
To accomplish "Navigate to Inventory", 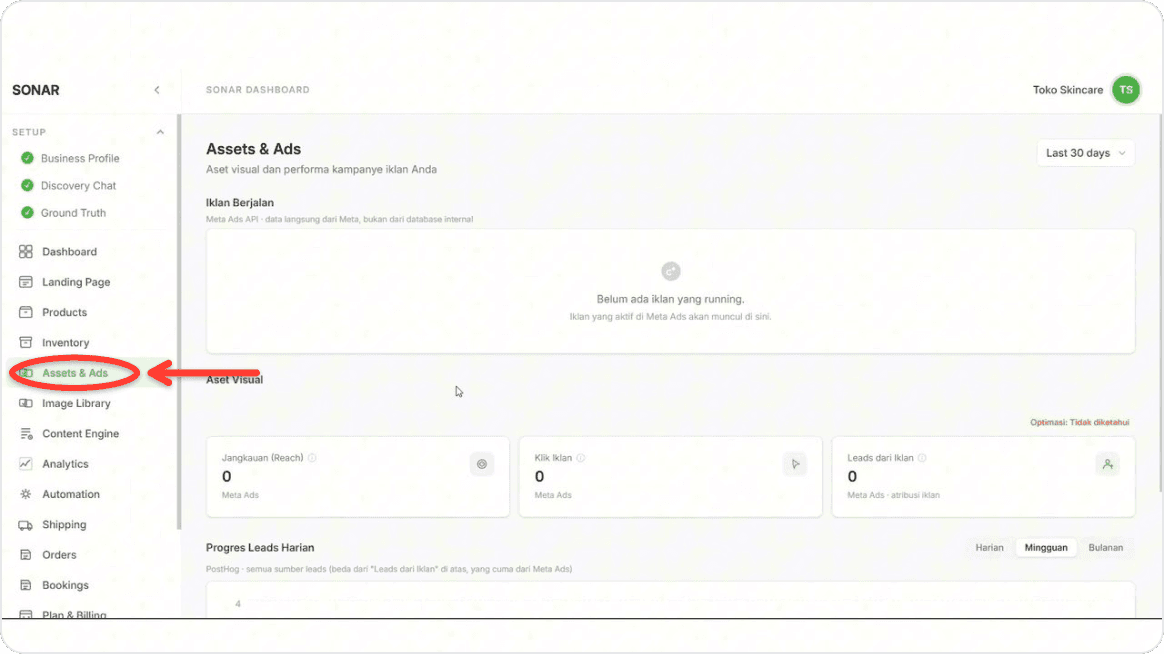I will pos(65,342).
